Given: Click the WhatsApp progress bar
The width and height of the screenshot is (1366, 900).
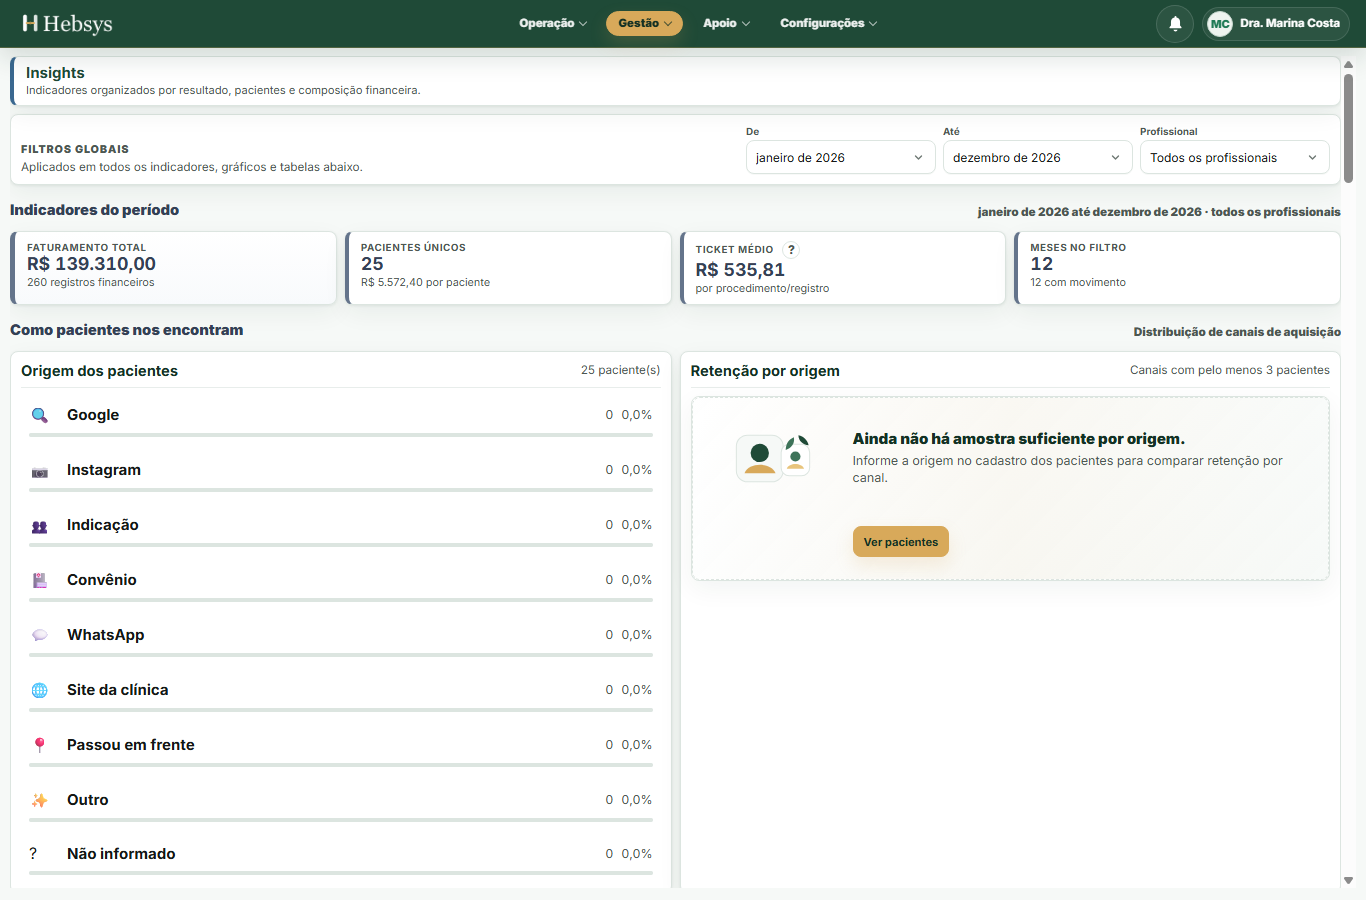Looking at the screenshot, I should 341,655.
